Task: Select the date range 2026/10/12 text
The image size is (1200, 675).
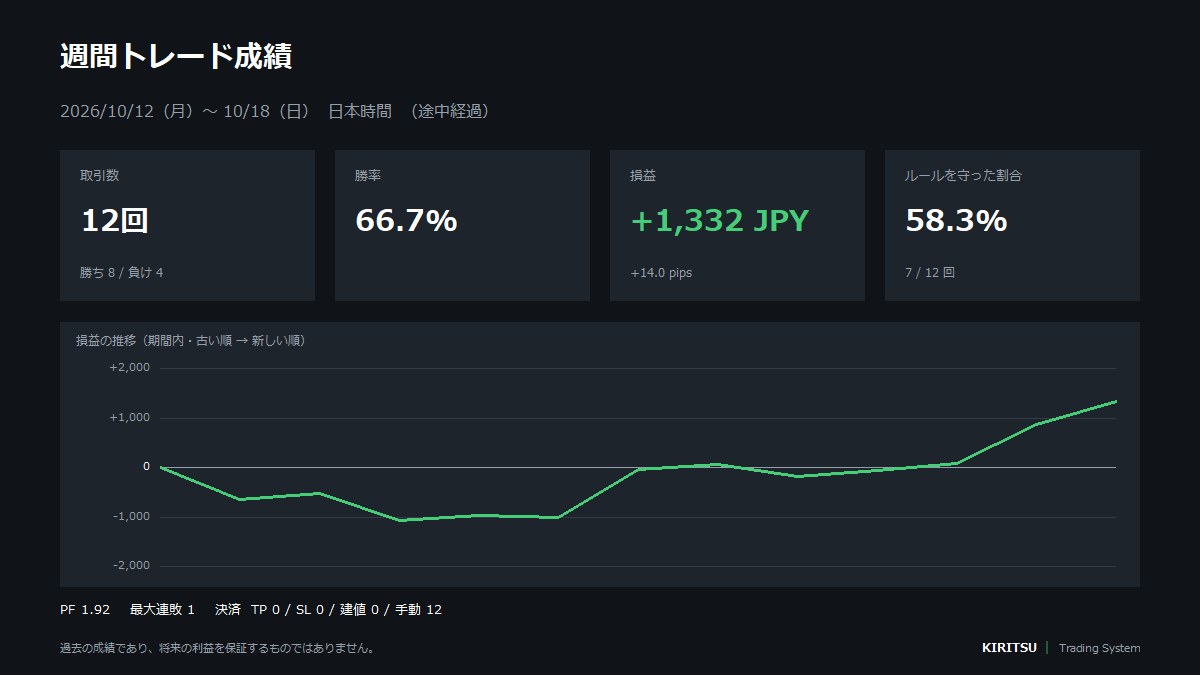Action: point(107,111)
